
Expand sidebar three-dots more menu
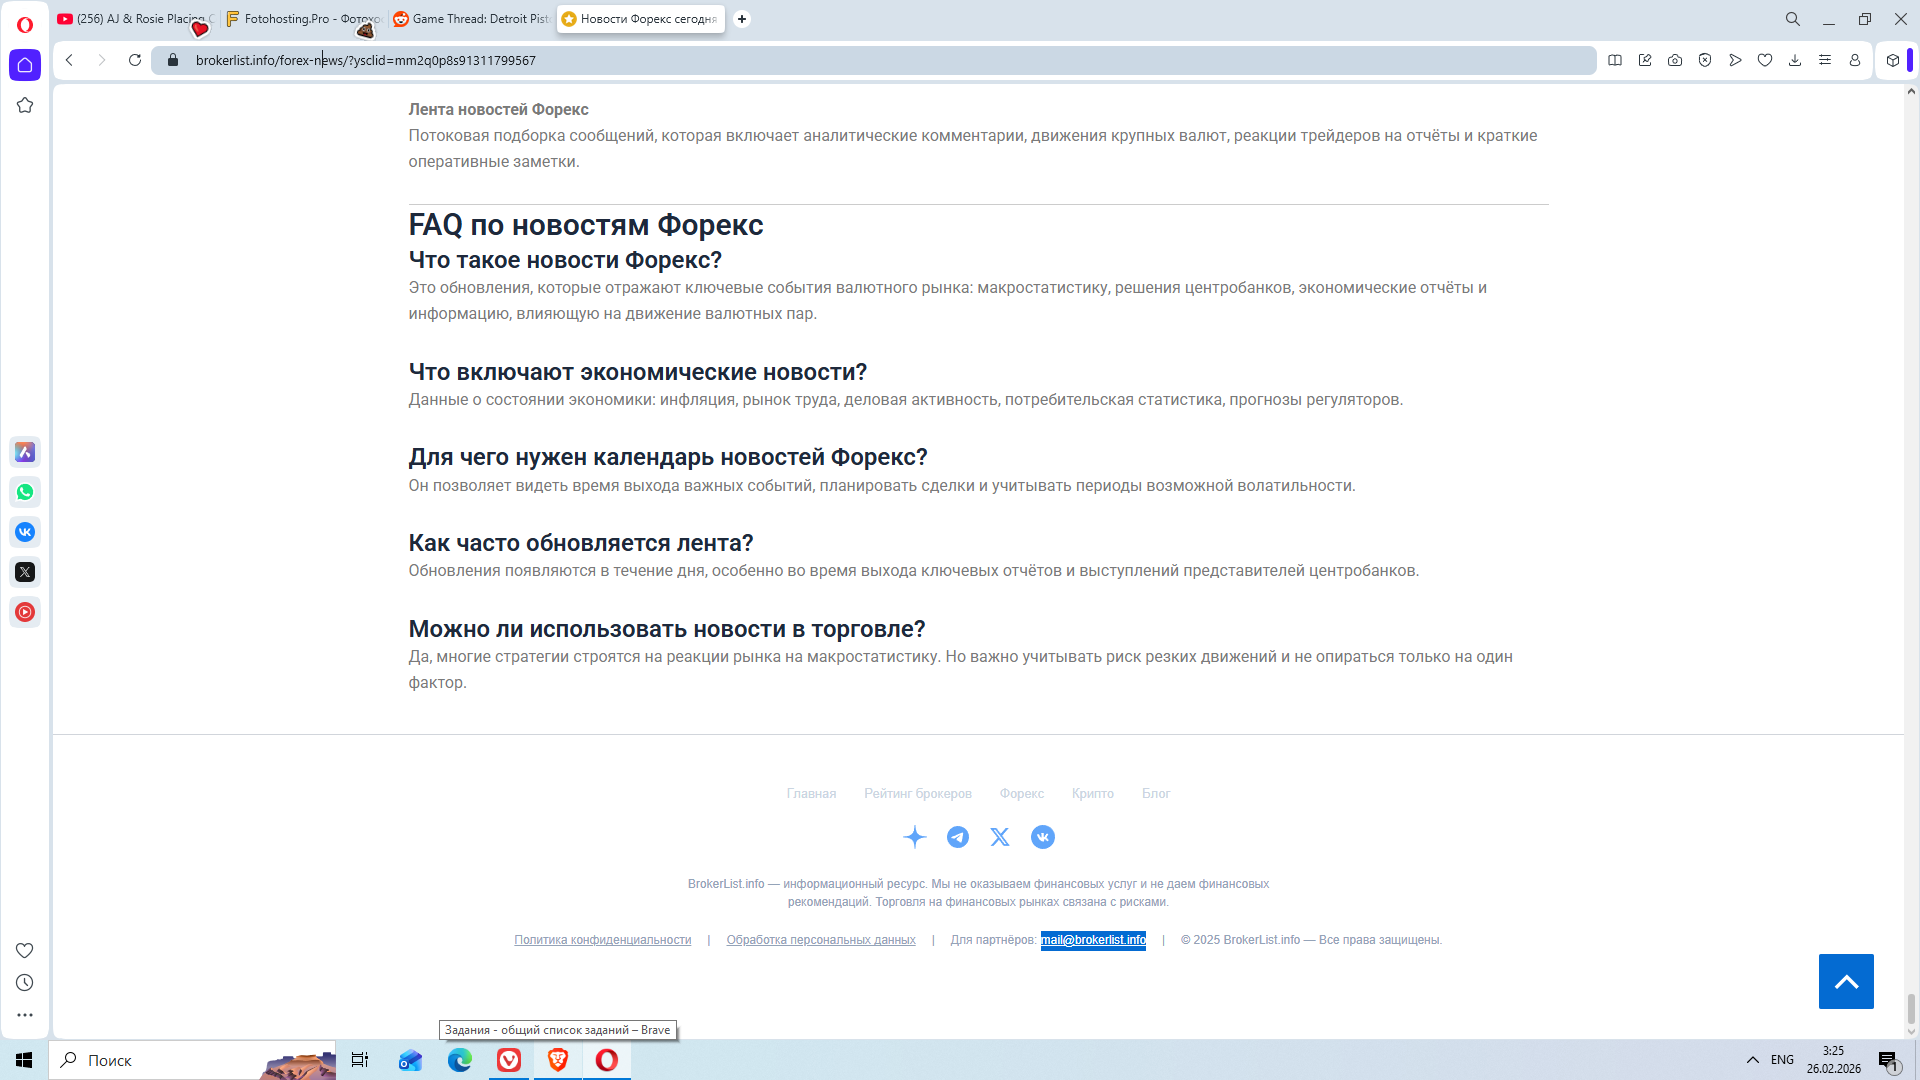25,1015
